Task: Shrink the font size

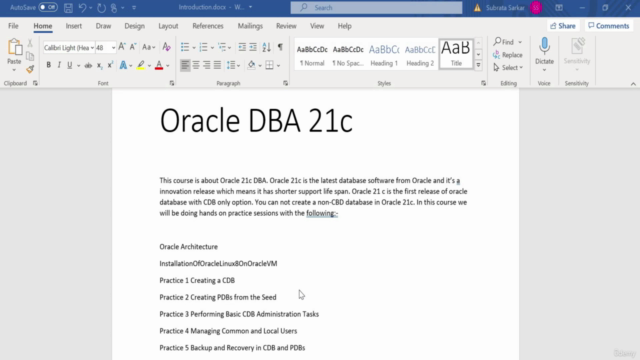Action: (133, 47)
